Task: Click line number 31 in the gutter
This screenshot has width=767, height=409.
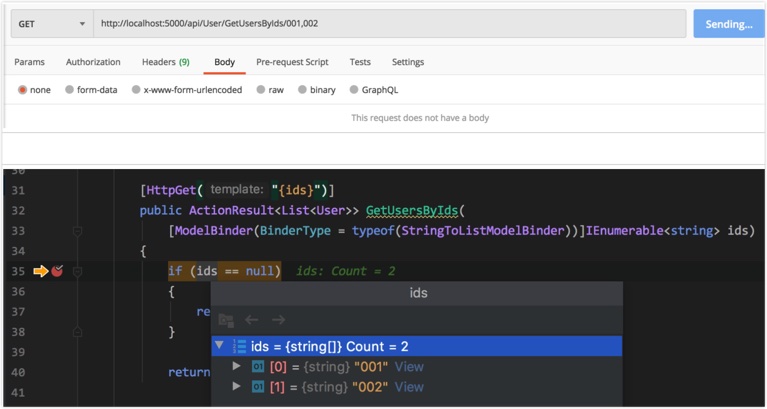Action: click(x=18, y=190)
